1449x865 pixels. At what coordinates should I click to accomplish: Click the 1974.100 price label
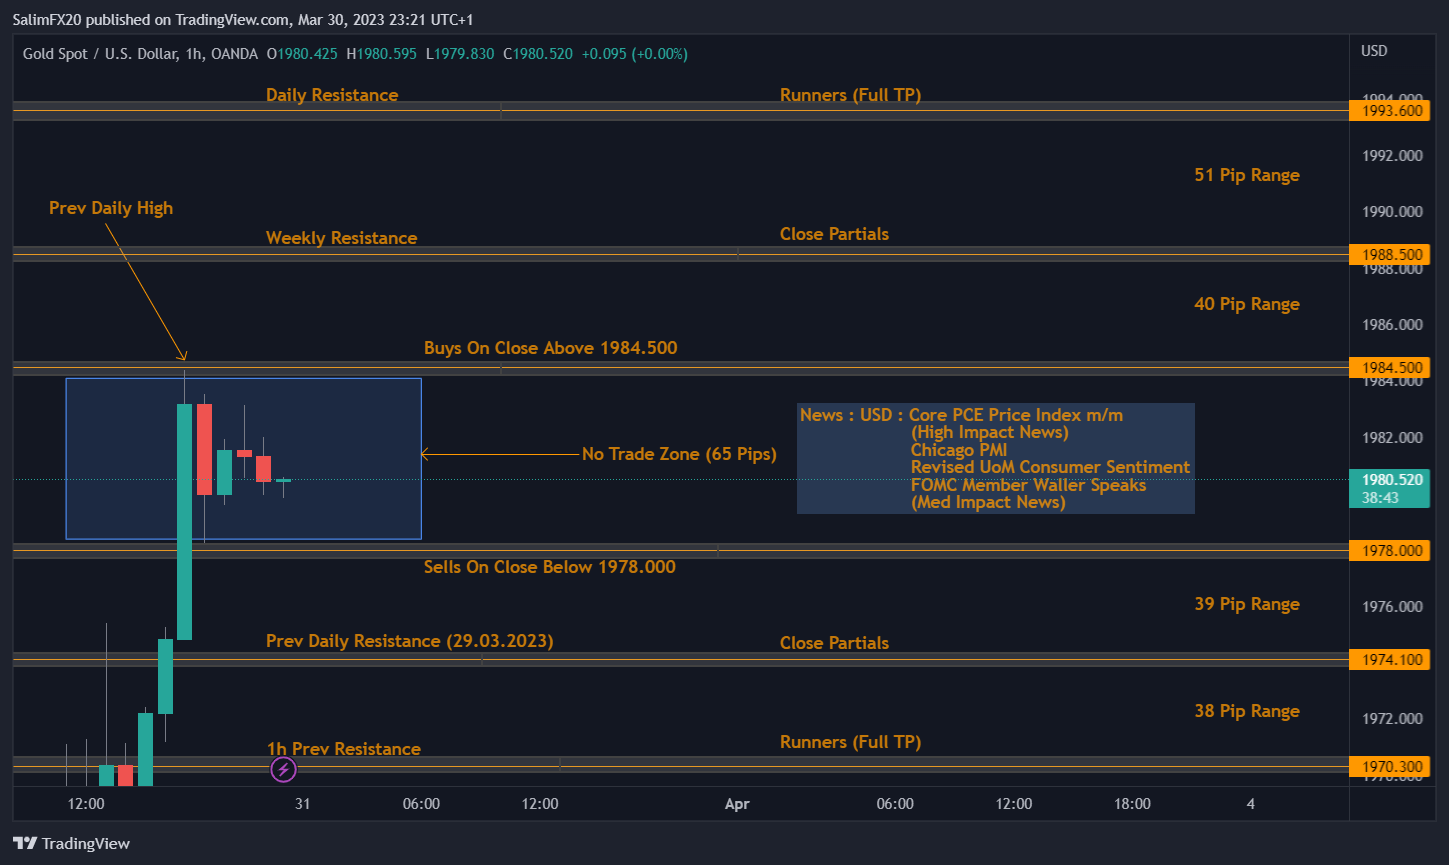(x=1388, y=659)
